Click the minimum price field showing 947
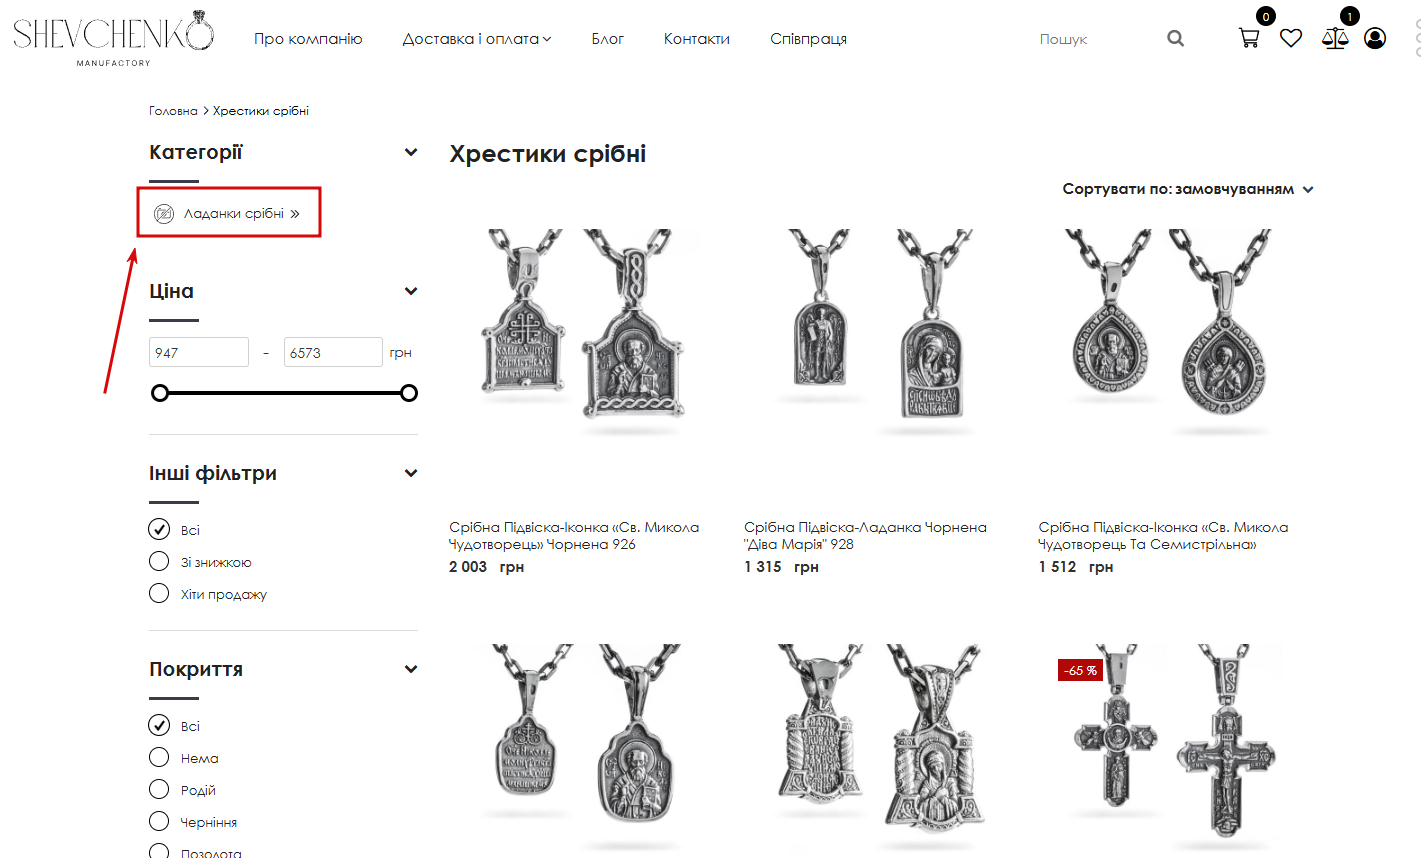 (199, 352)
